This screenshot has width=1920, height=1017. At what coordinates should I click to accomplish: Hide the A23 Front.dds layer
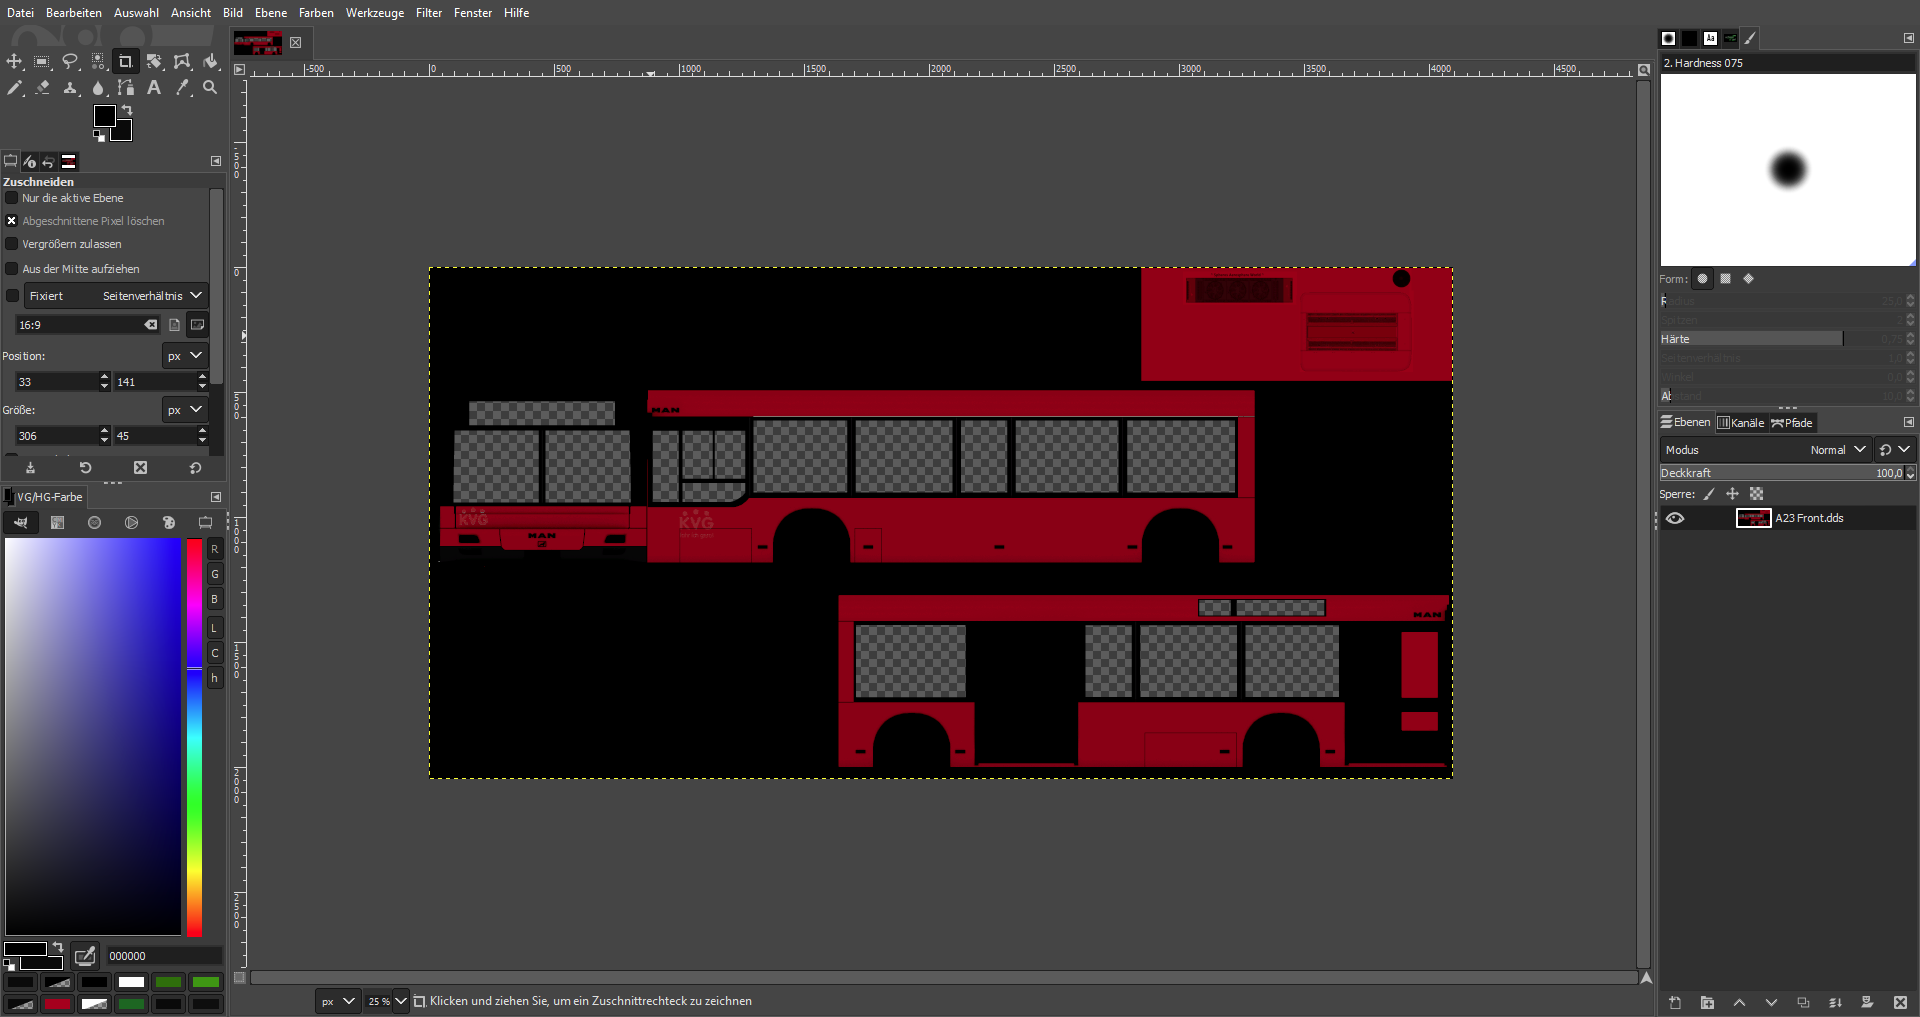pyautogui.click(x=1675, y=518)
